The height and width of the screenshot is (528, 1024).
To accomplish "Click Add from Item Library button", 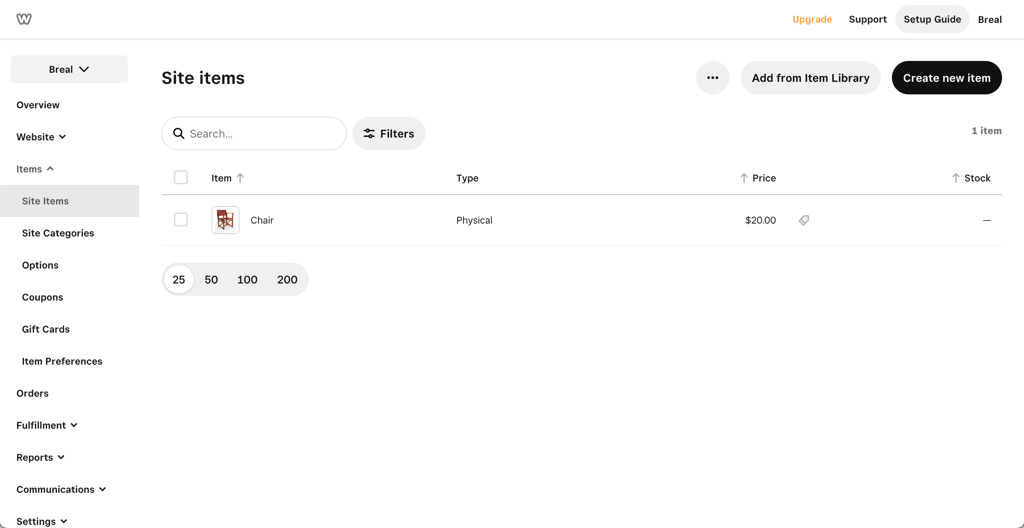I will pyautogui.click(x=810, y=78).
